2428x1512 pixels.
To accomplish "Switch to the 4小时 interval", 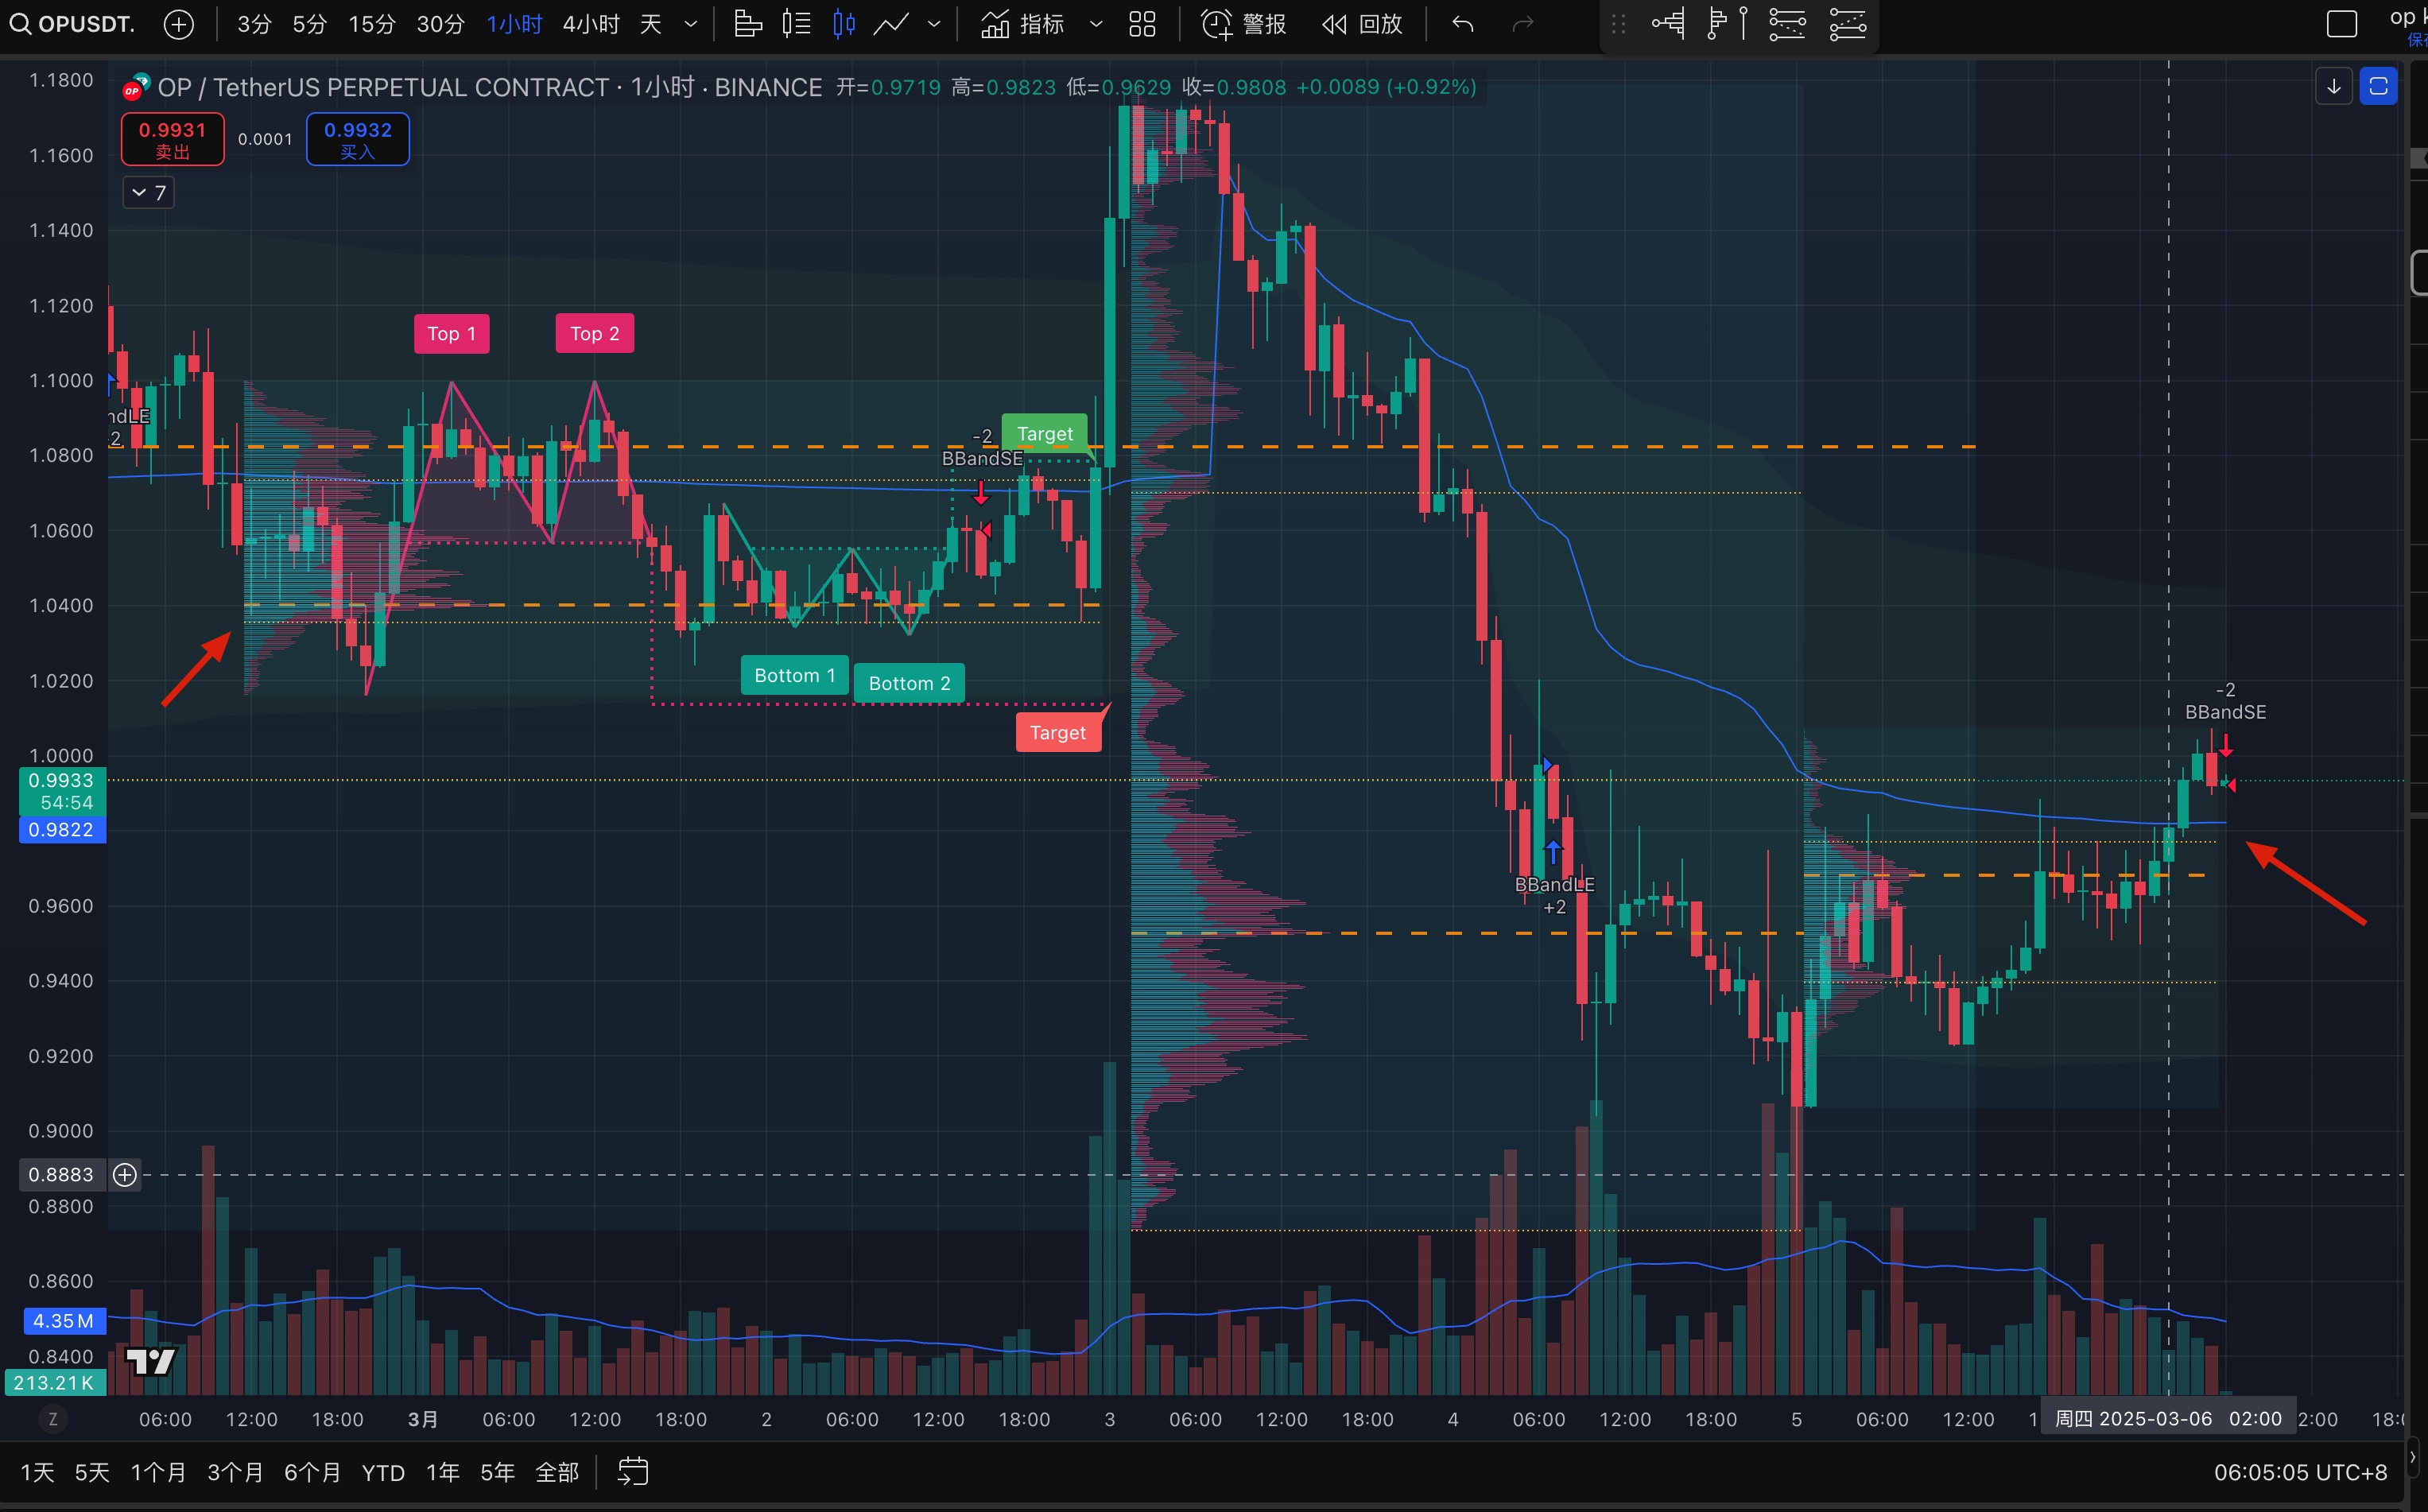I will [x=590, y=24].
